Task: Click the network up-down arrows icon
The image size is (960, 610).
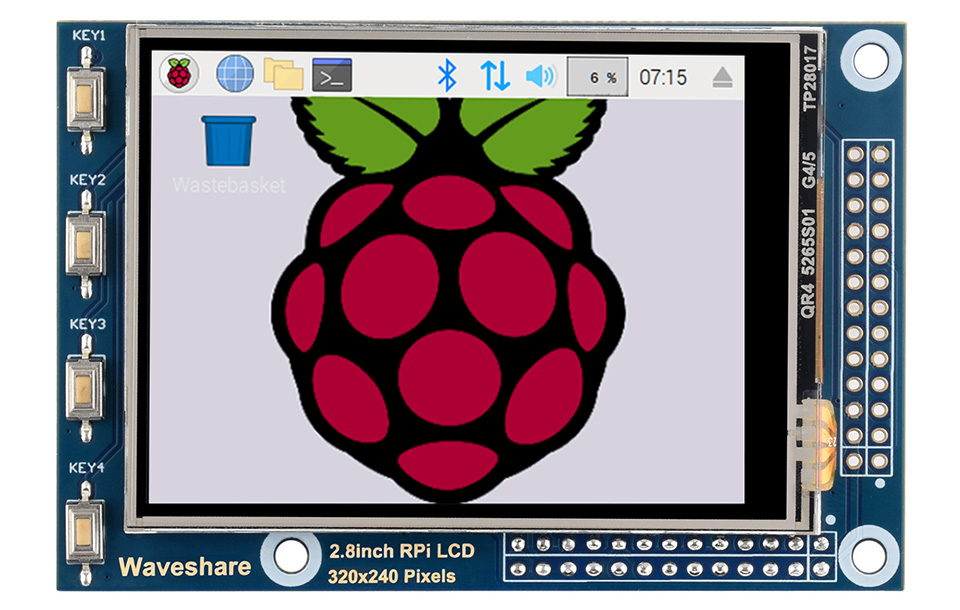Action: (x=495, y=76)
